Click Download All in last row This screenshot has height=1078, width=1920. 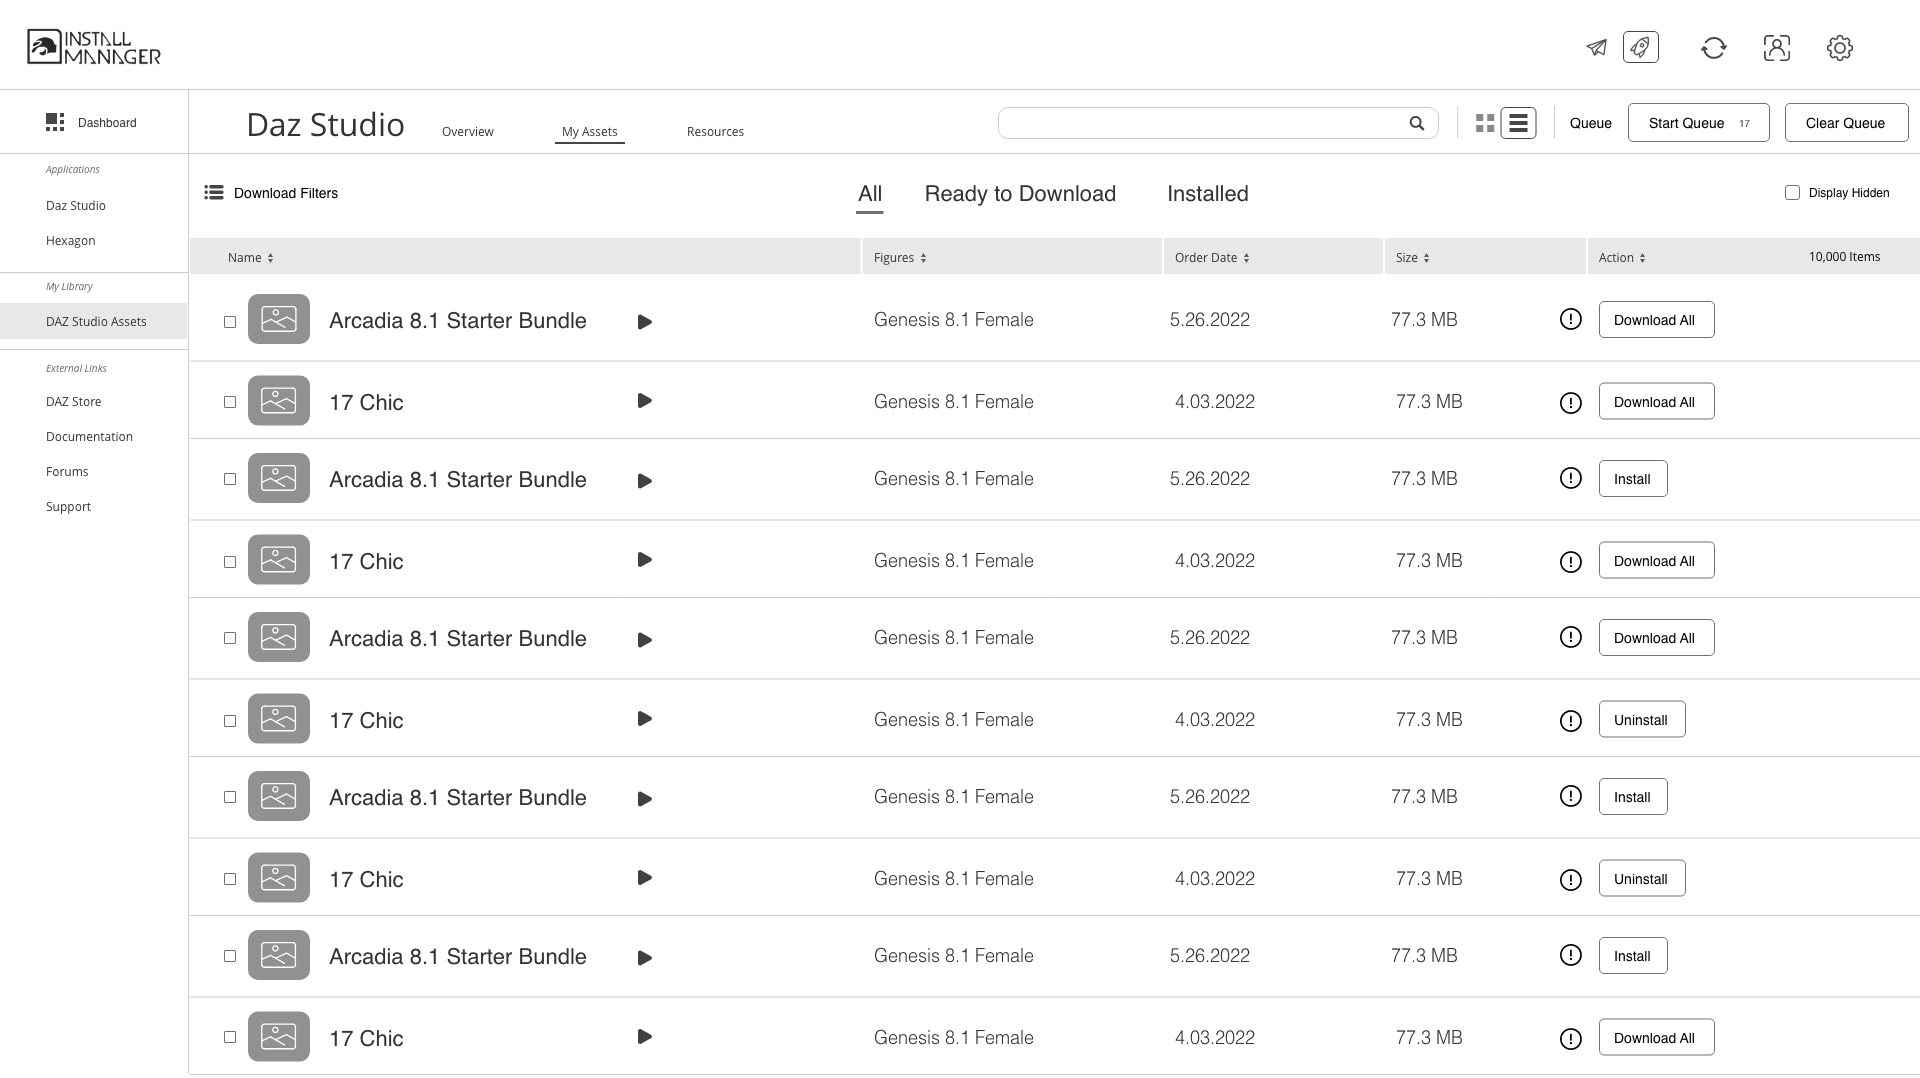[x=1656, y=1038]
